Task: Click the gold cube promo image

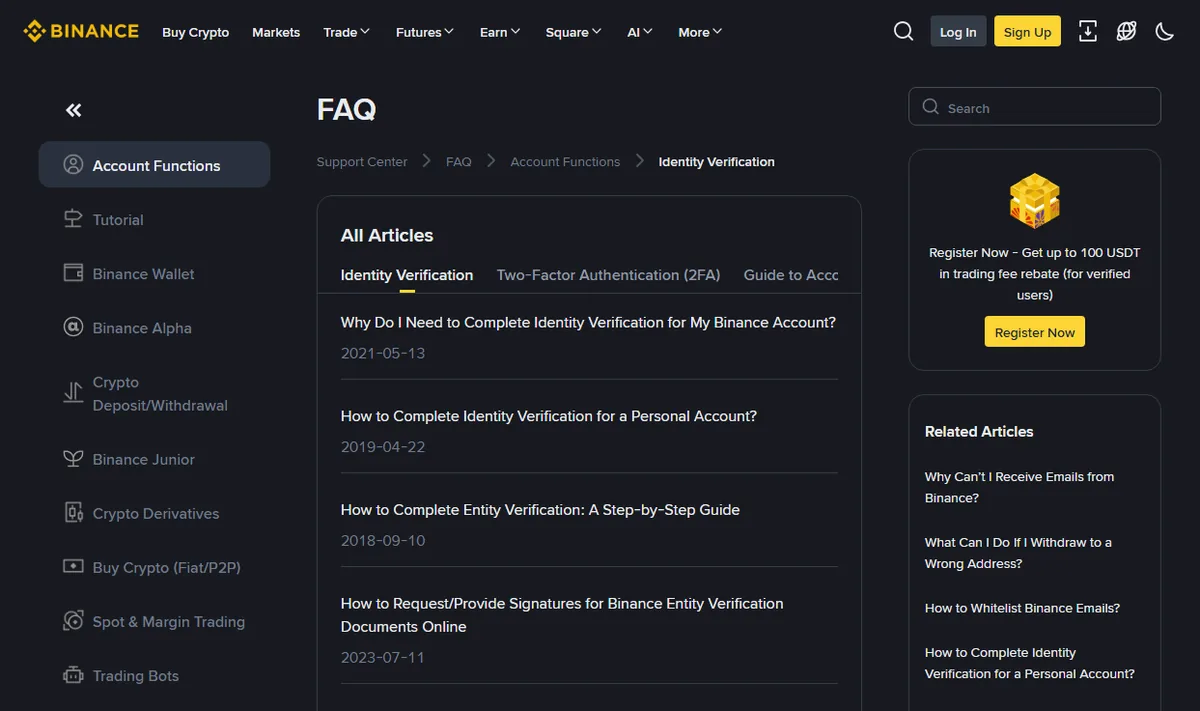Action: (1034, 201)
